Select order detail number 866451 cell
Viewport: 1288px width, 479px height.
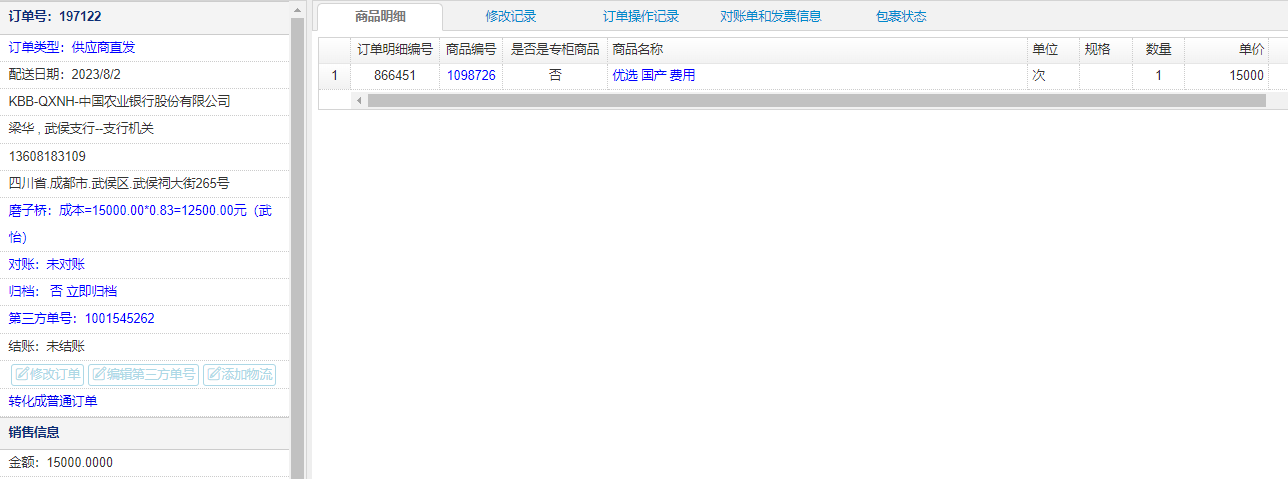coord(395,75)
